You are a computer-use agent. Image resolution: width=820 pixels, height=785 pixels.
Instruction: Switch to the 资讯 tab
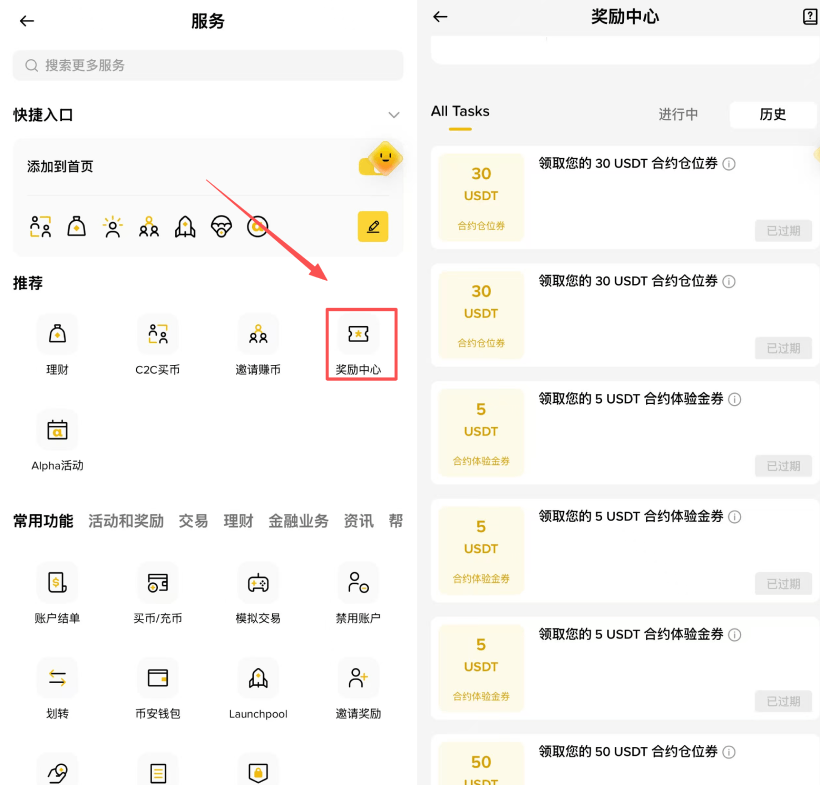(x=359, y=521)
